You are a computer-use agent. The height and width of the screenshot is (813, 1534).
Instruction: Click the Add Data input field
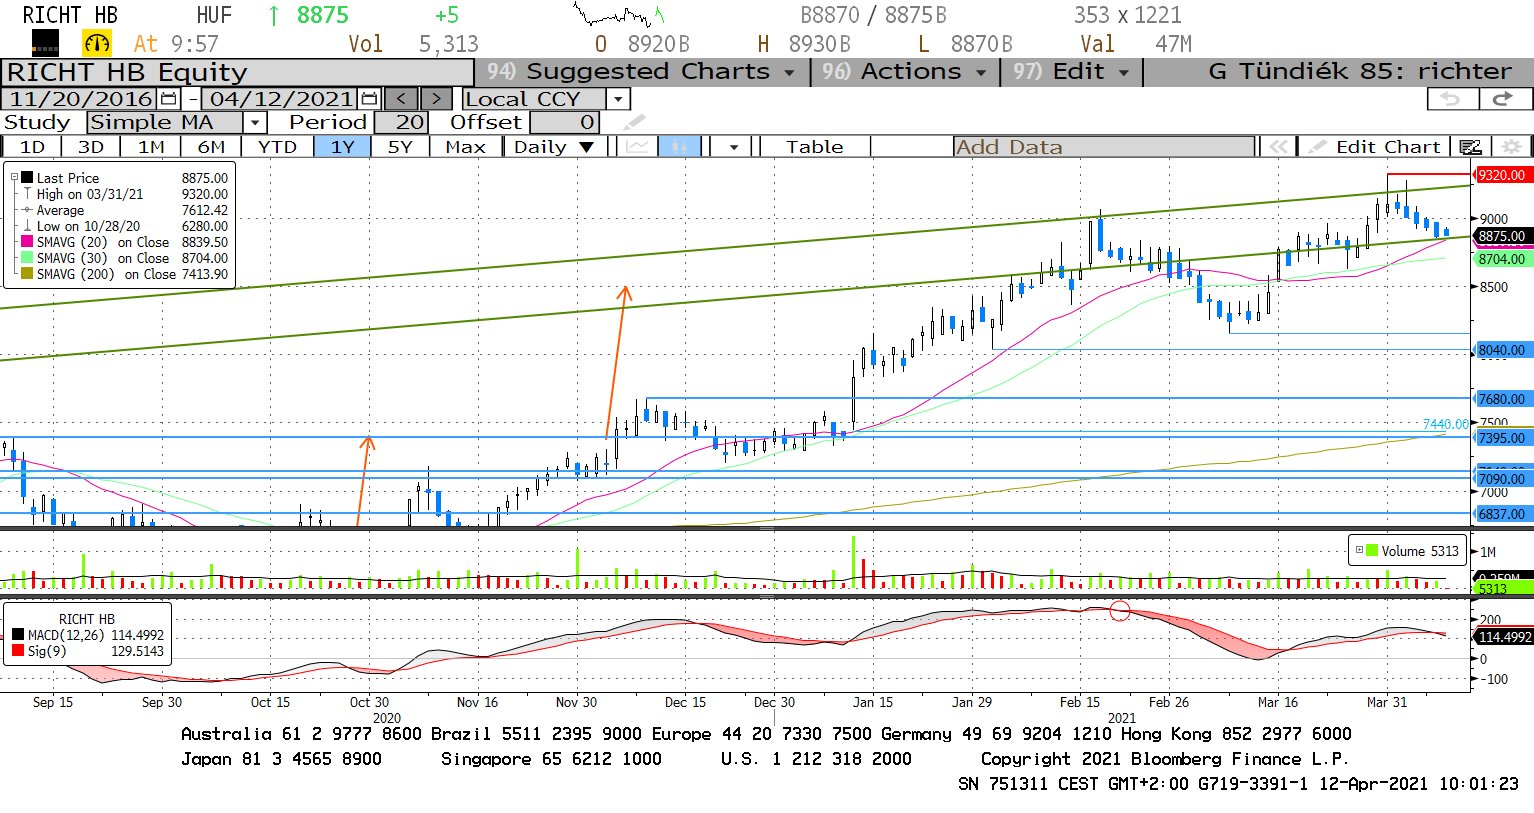click(1103, 147)
